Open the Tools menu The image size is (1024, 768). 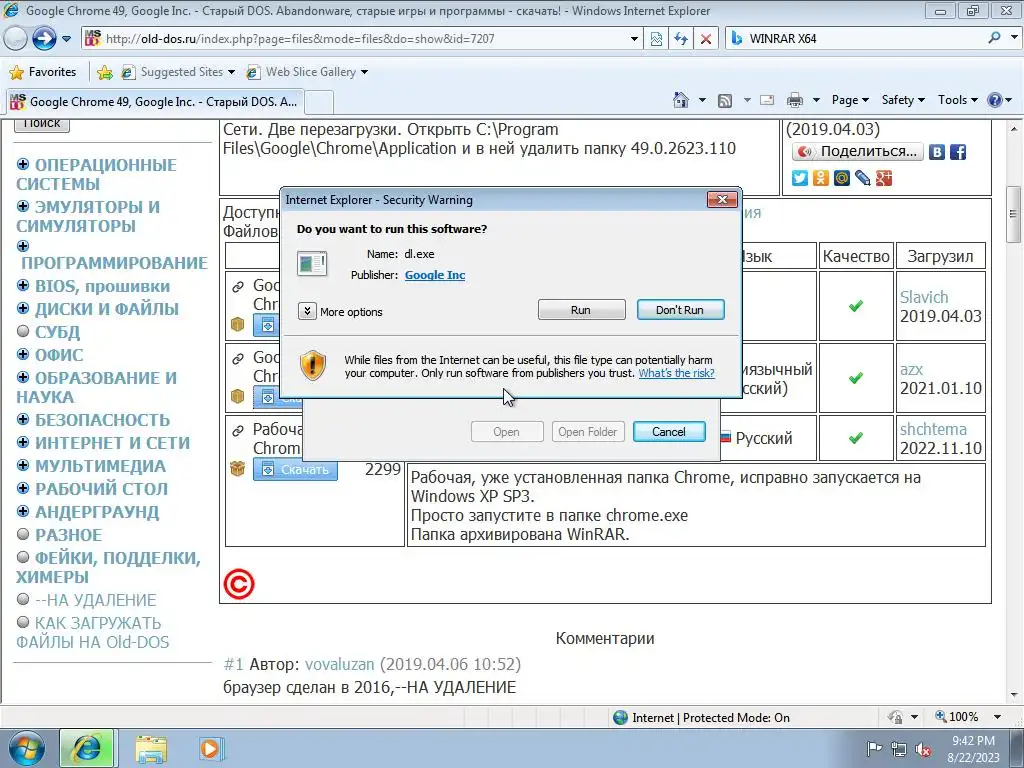click(957, 100)
